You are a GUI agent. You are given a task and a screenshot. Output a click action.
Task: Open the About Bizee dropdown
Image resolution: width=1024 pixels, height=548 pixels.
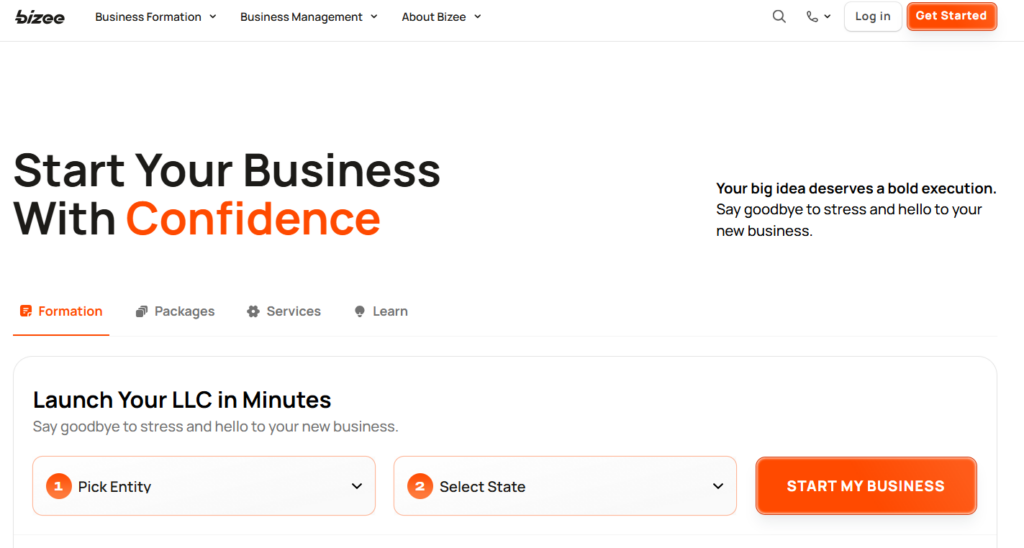(x=441, y=16)
